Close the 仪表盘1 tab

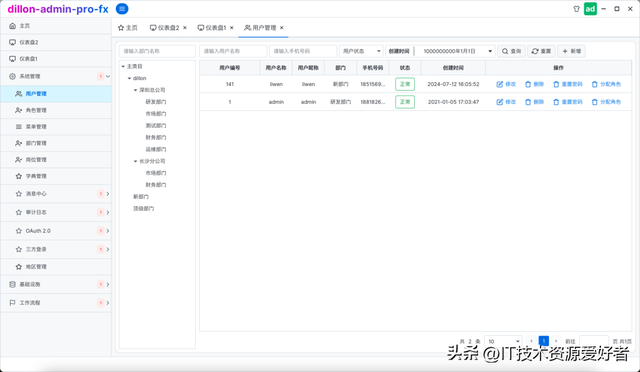[231, 28]
